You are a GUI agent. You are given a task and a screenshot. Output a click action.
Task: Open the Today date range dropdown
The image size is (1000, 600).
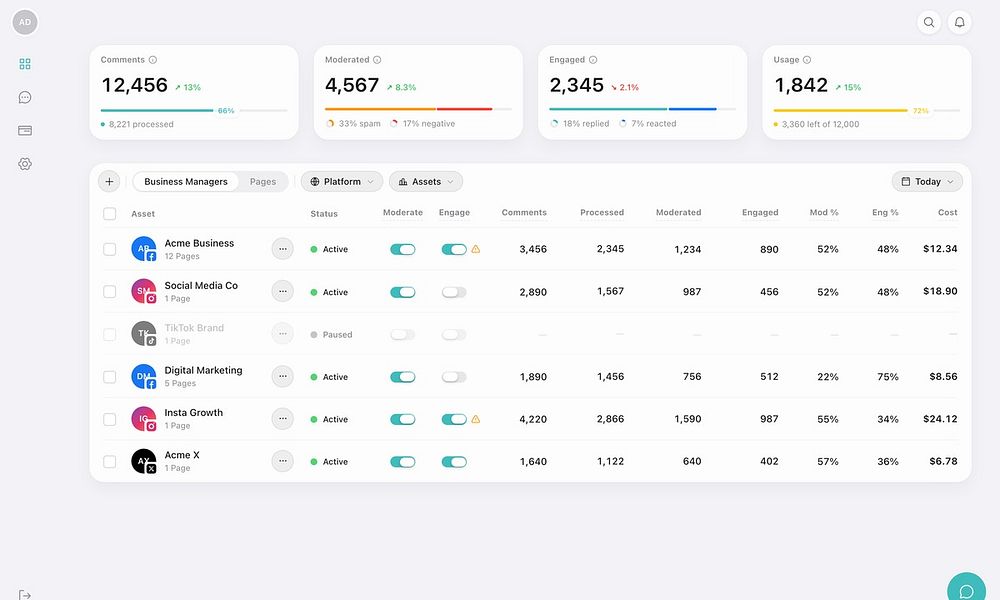927,182
